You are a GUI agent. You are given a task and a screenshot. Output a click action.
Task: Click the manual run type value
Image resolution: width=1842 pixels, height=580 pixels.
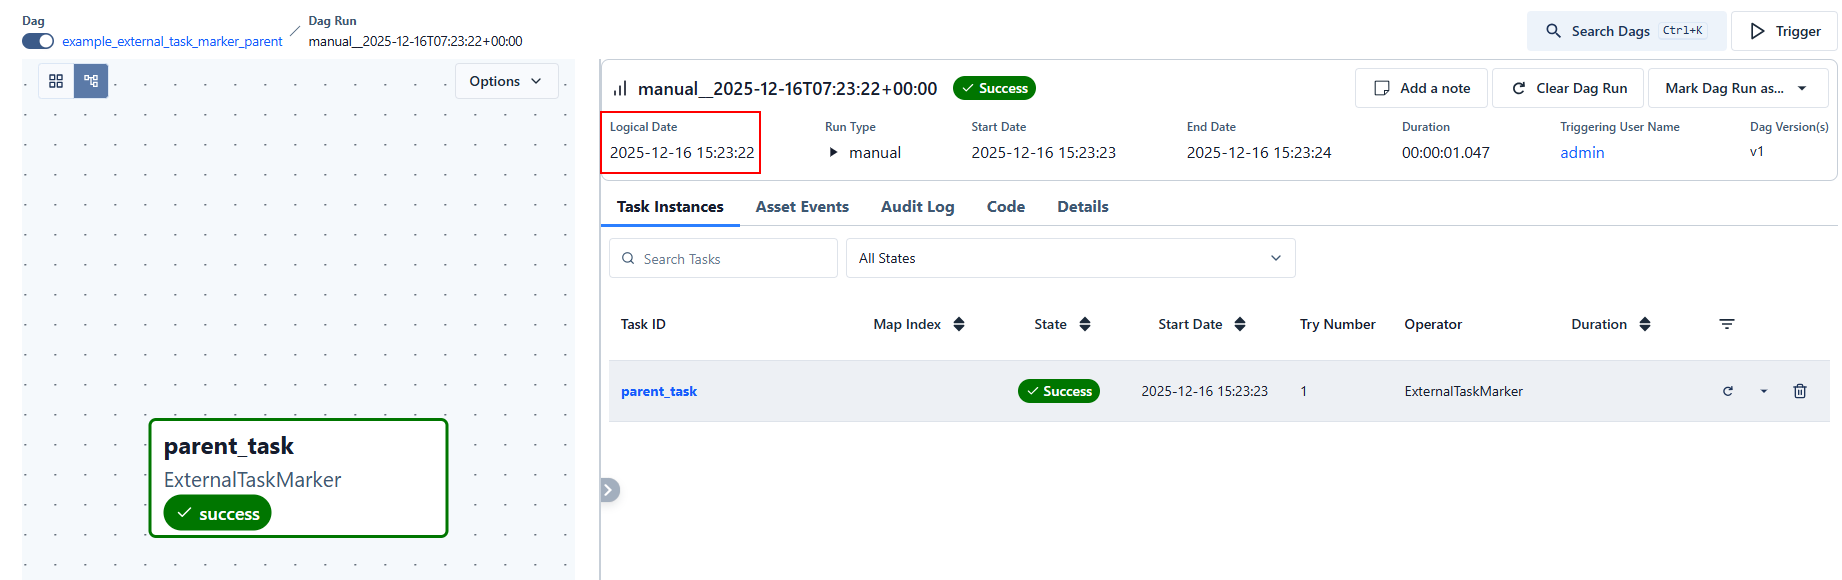click(x=874, y=152)
